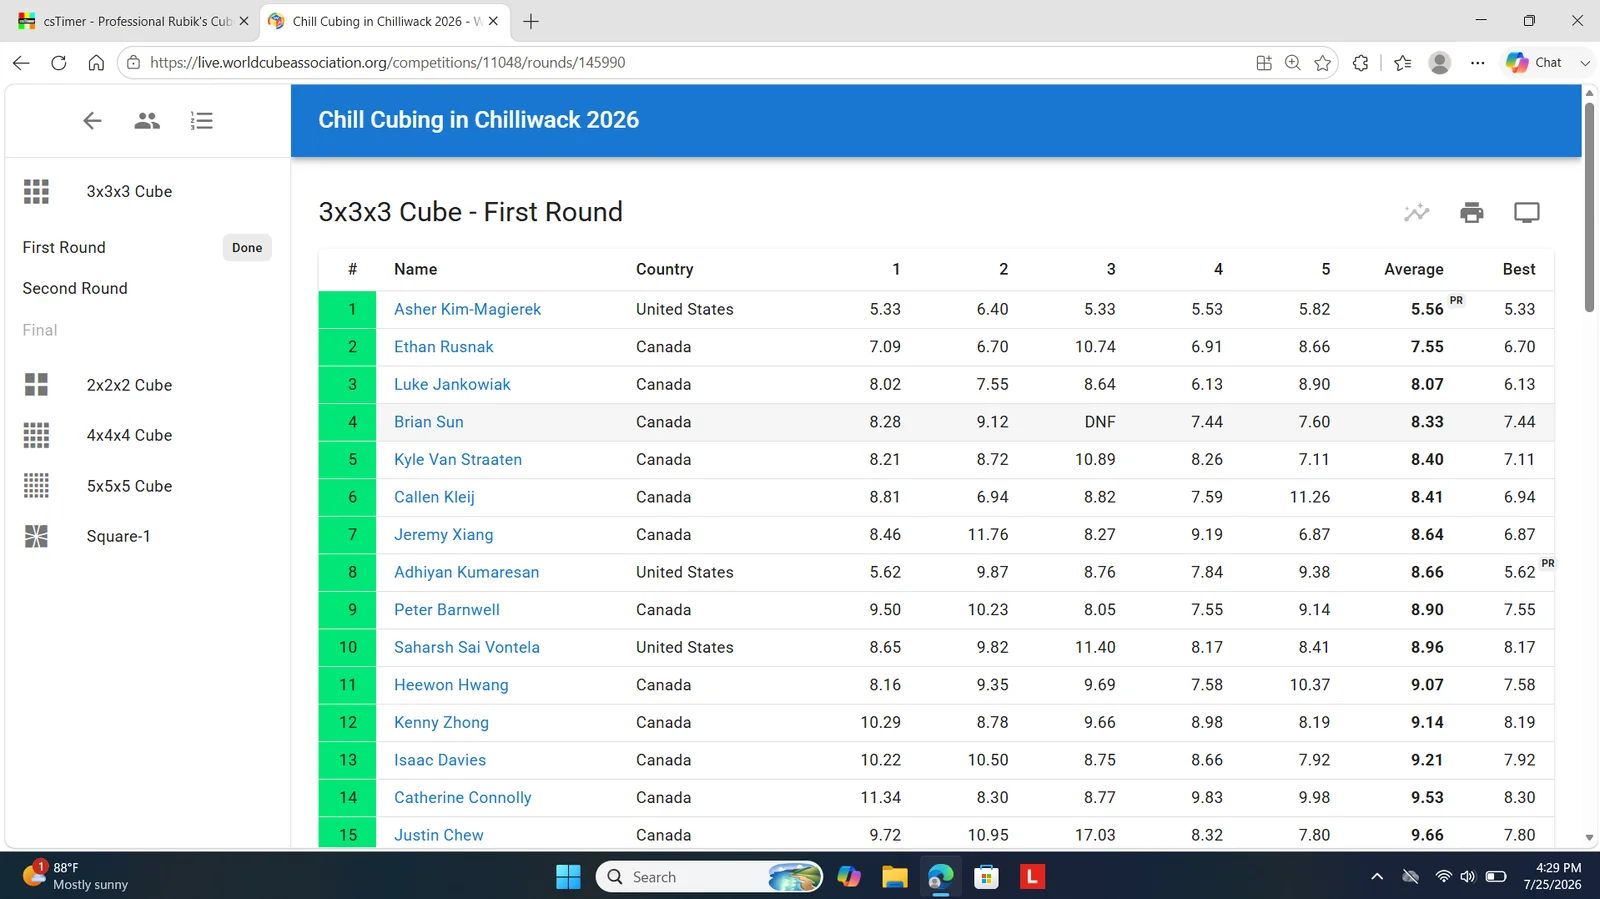Show hidden system tray icons

point(1377,877)
